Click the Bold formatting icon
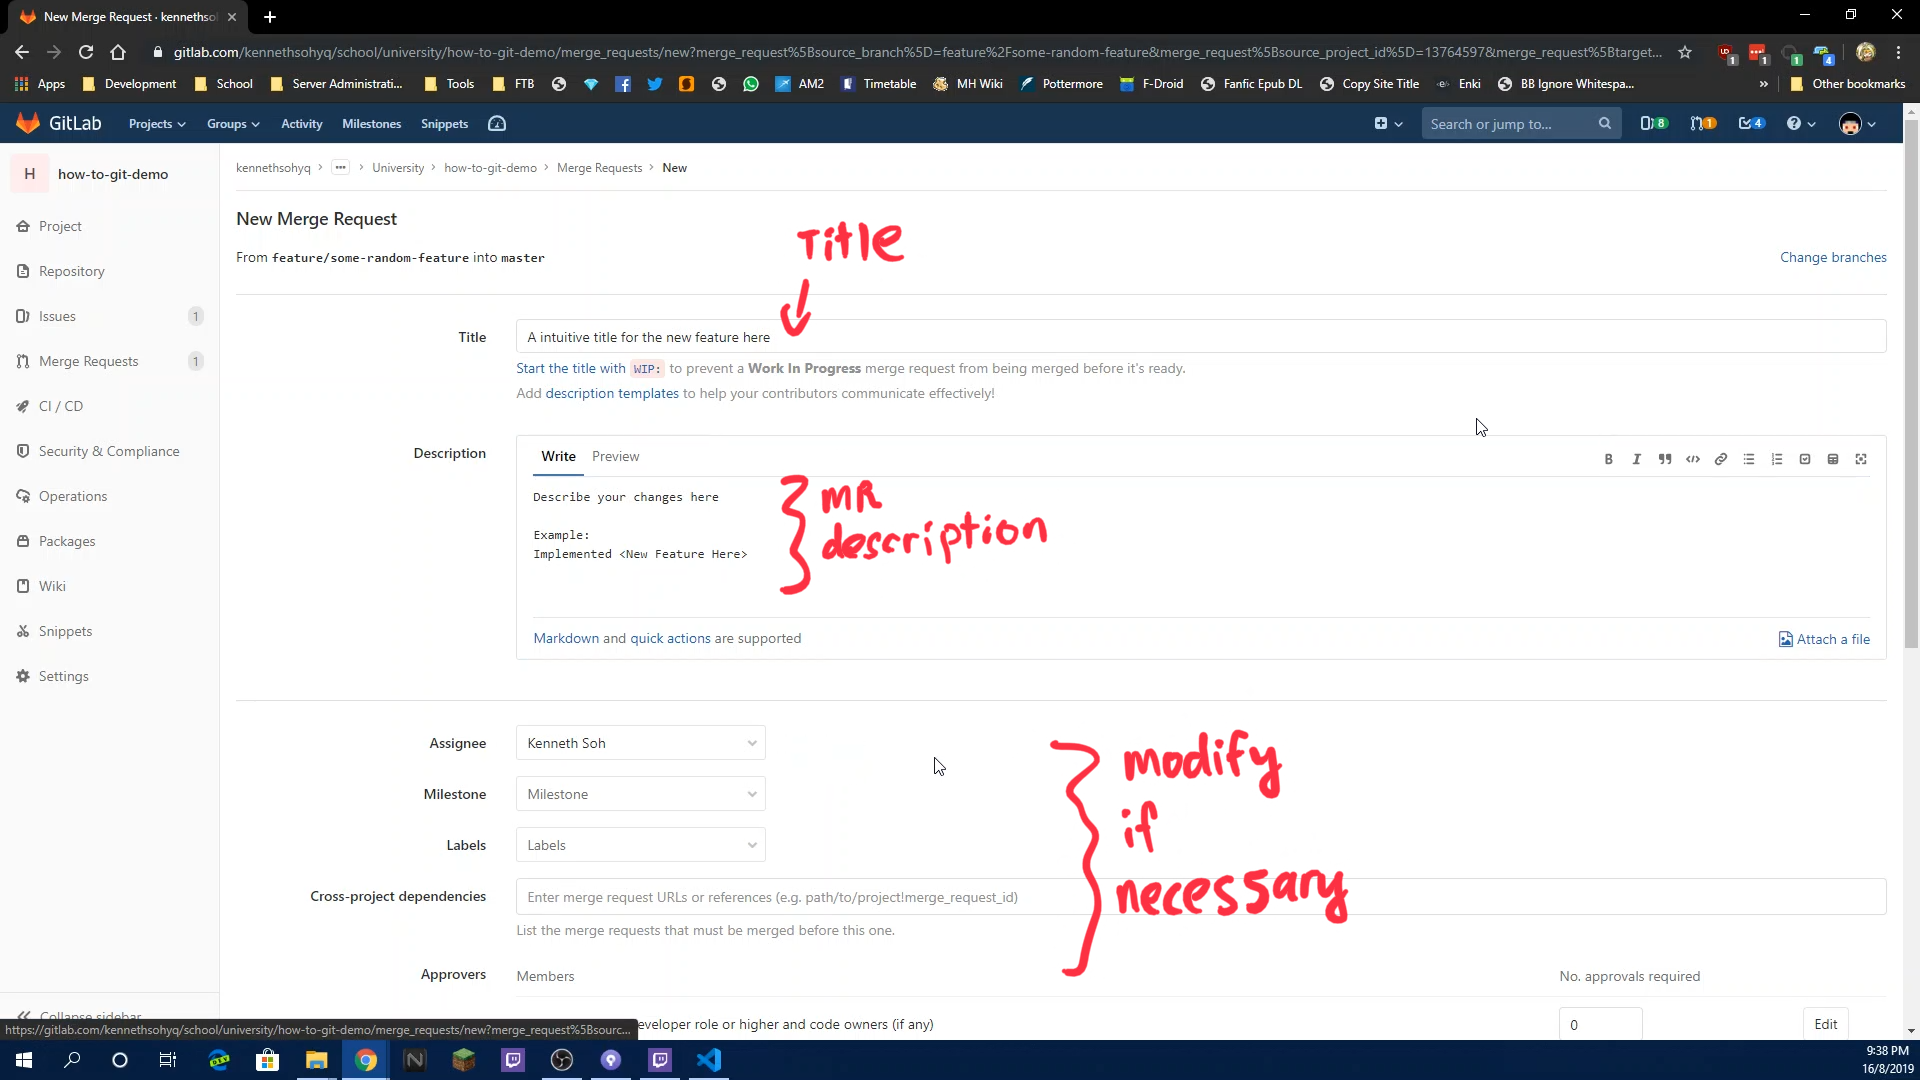1920x1080 pixels. coord(1609,458)
